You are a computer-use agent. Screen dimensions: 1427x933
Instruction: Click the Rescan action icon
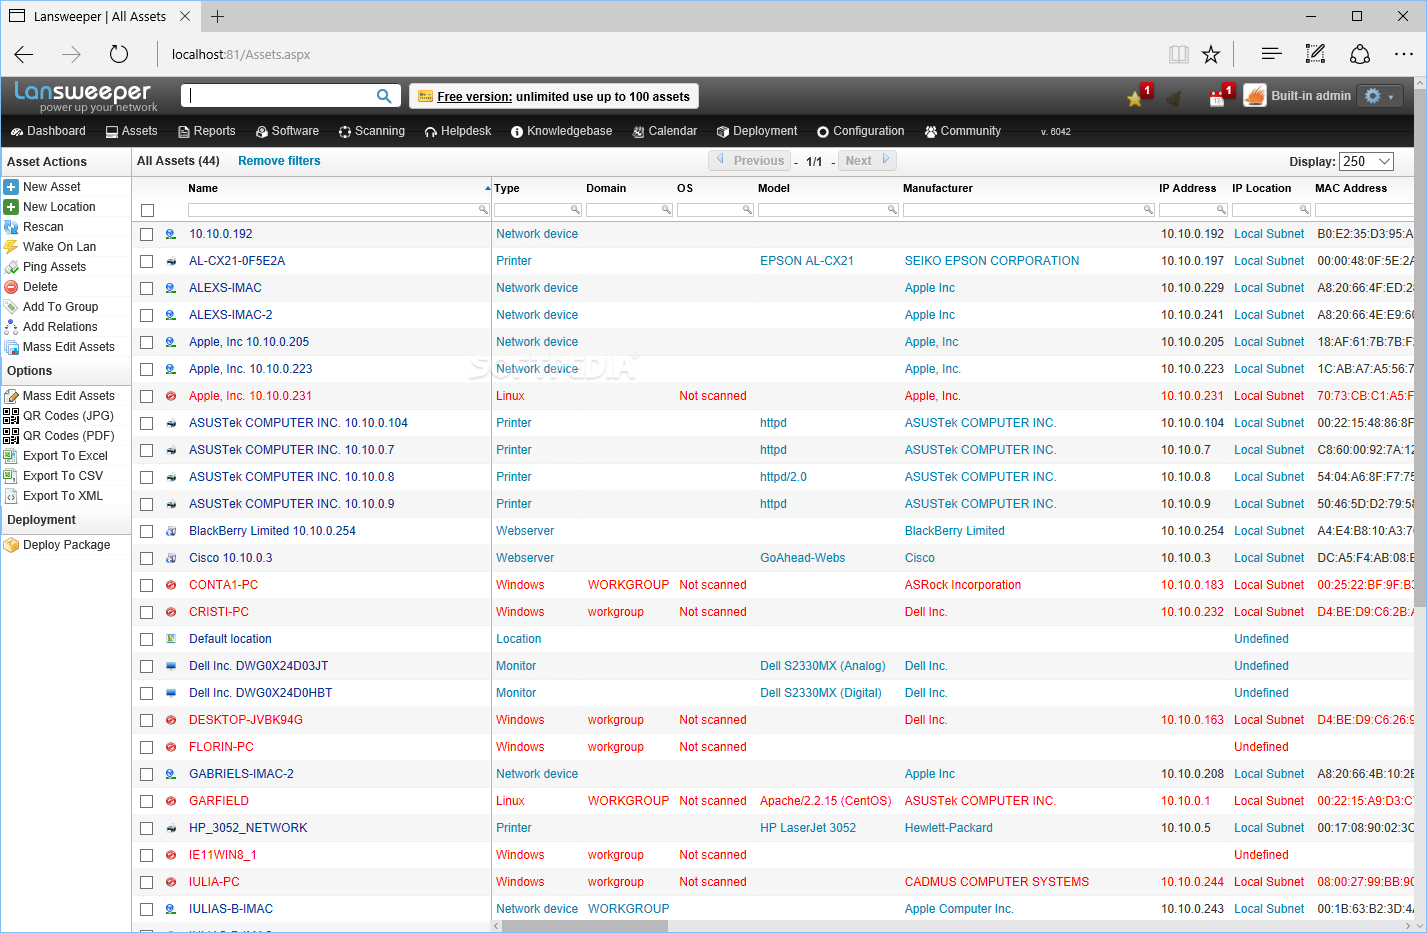point(11,227)
